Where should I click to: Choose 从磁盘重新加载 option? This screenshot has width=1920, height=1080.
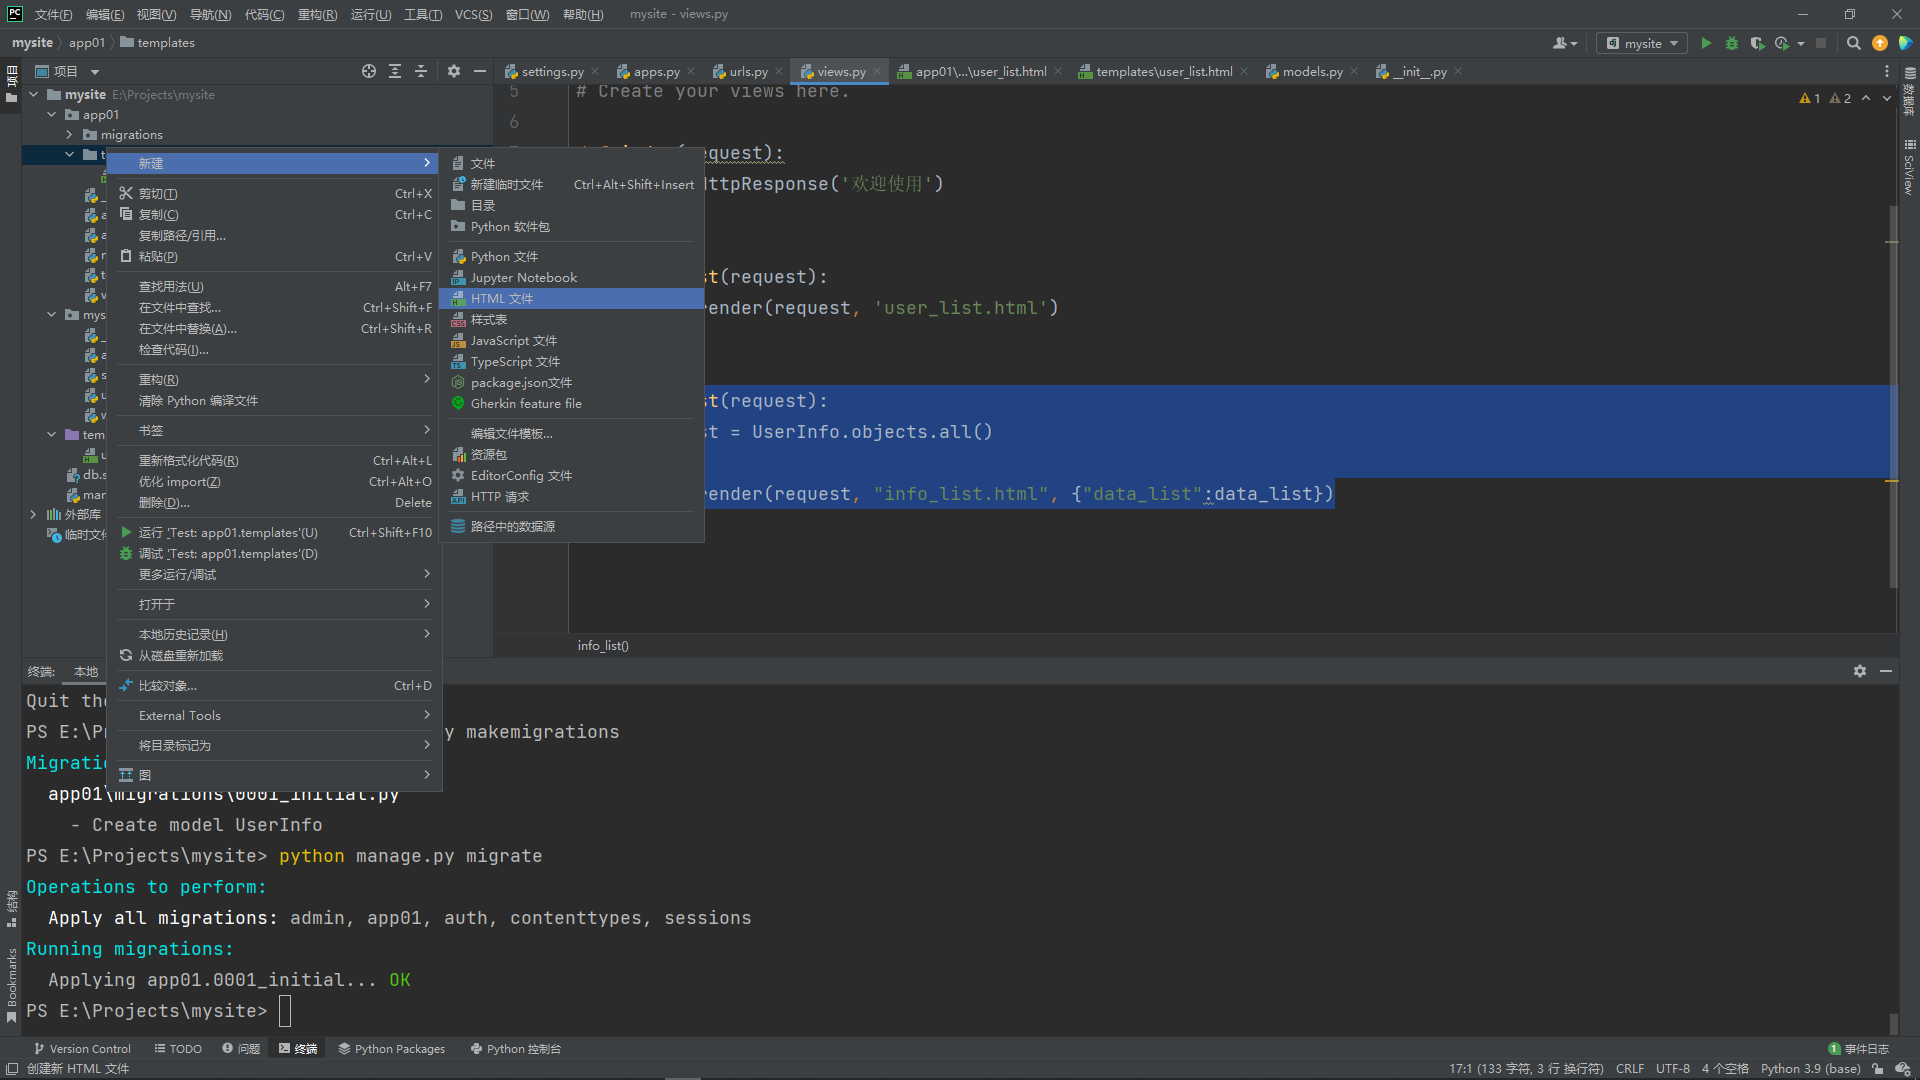click(275, 655)
